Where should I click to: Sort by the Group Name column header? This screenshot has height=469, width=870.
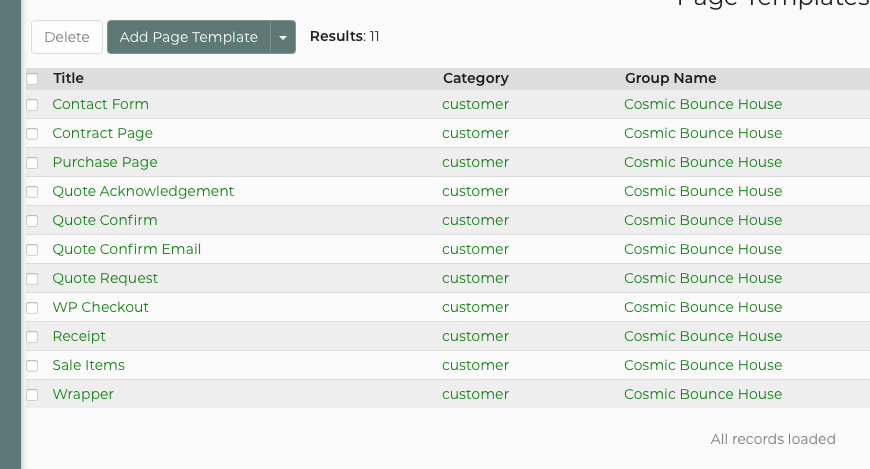670,78
